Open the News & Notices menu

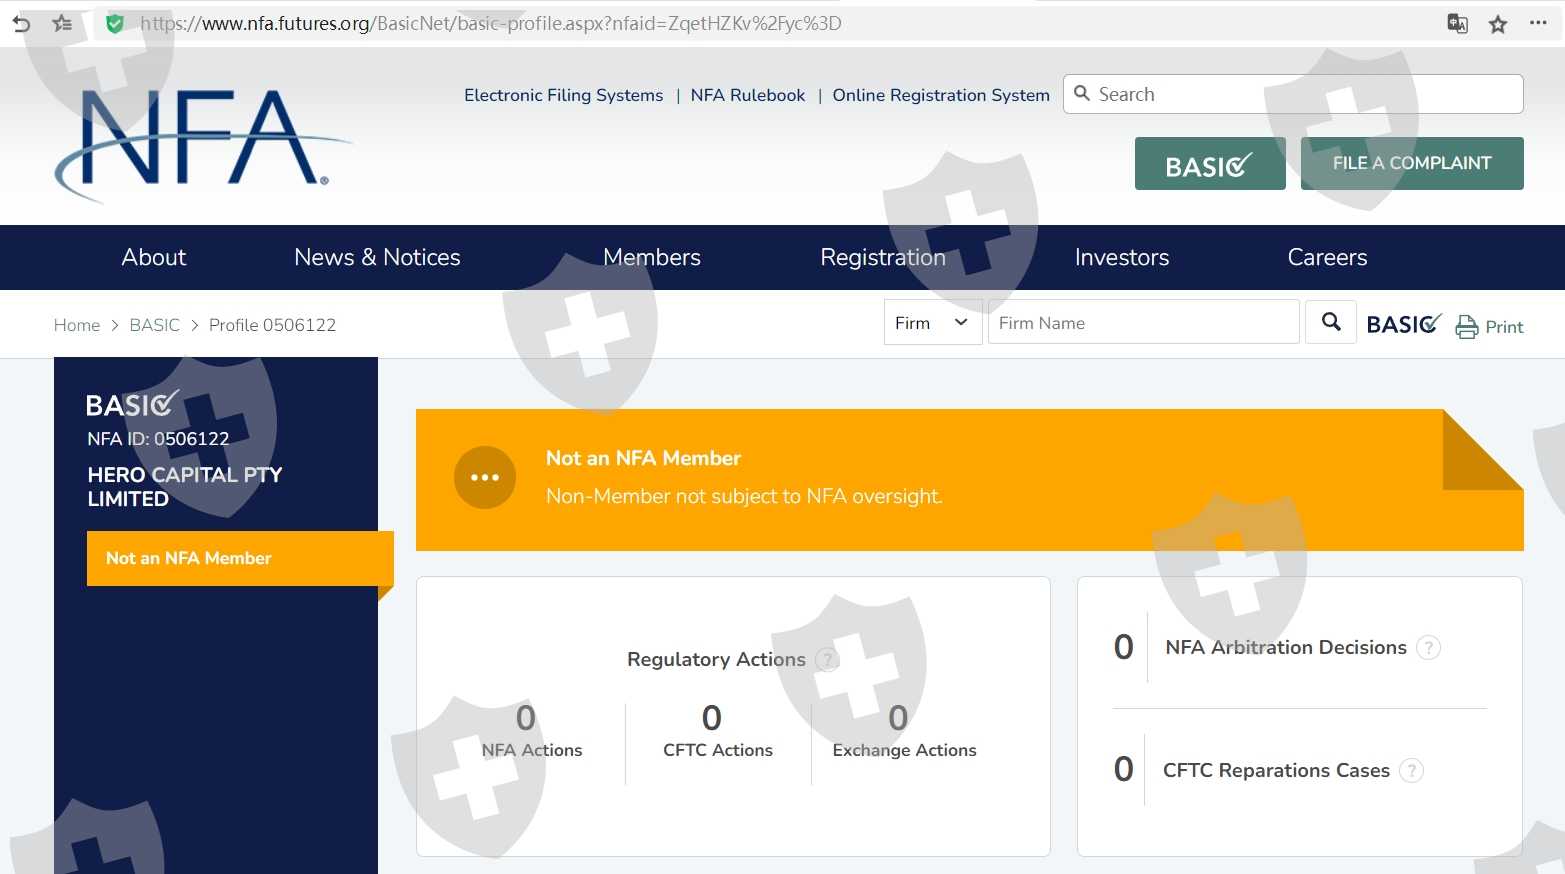[x=377, y=257]
